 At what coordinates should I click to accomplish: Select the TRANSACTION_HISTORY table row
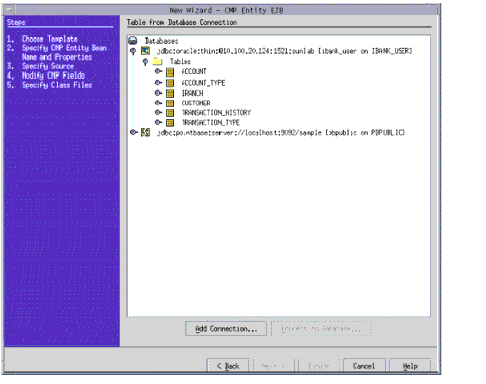(x=216, y=113)
